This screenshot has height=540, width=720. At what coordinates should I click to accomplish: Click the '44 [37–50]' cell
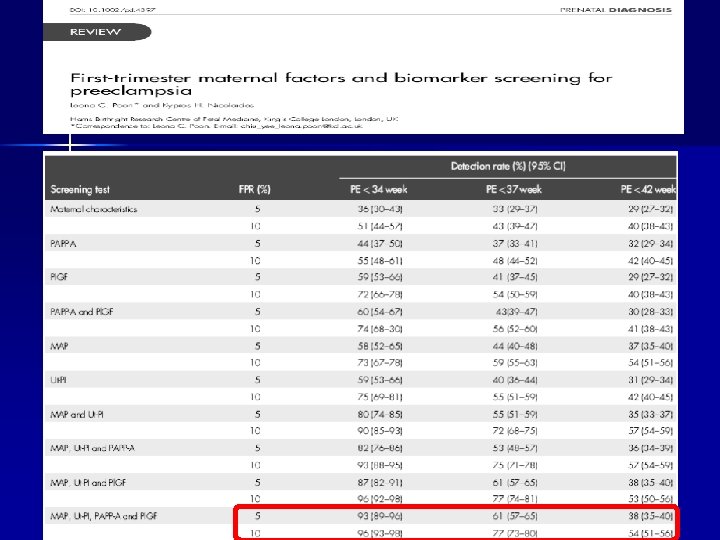click(380, 244)
